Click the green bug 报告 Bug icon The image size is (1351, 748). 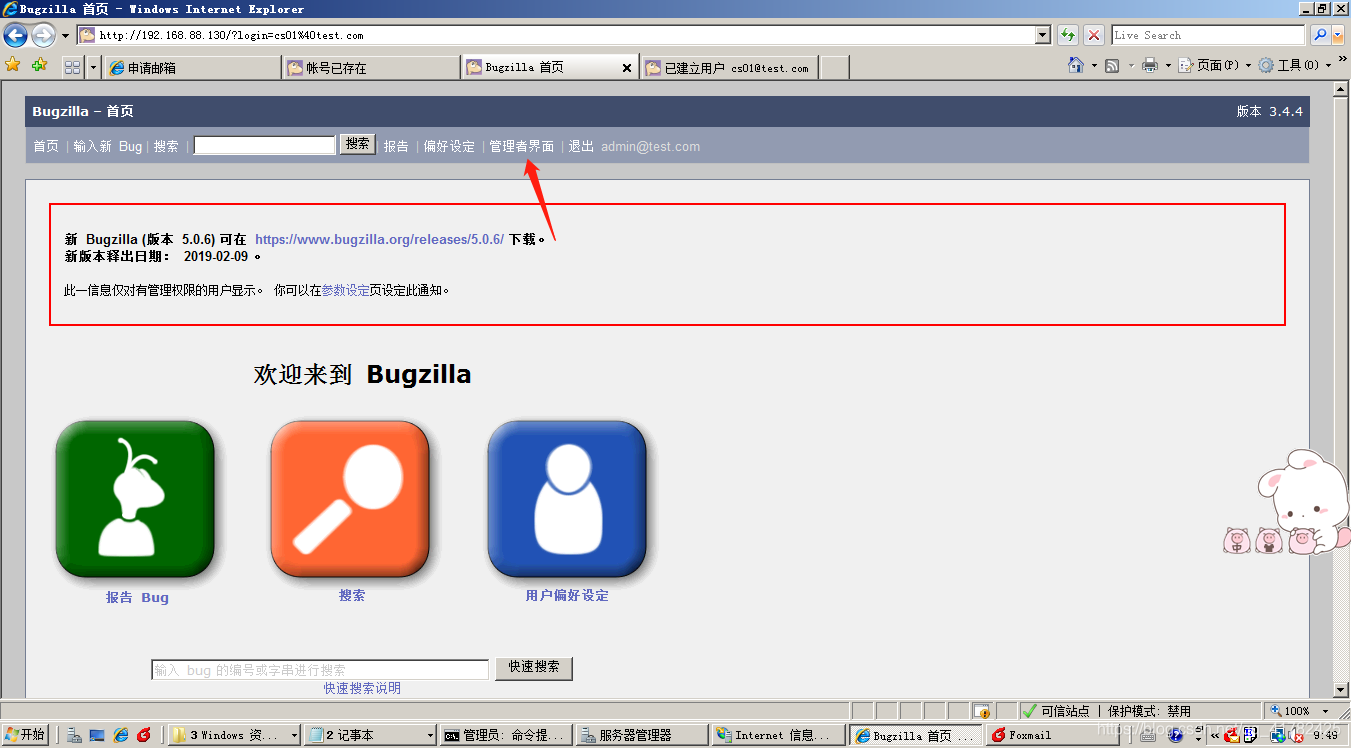click(x=136, y=500)
